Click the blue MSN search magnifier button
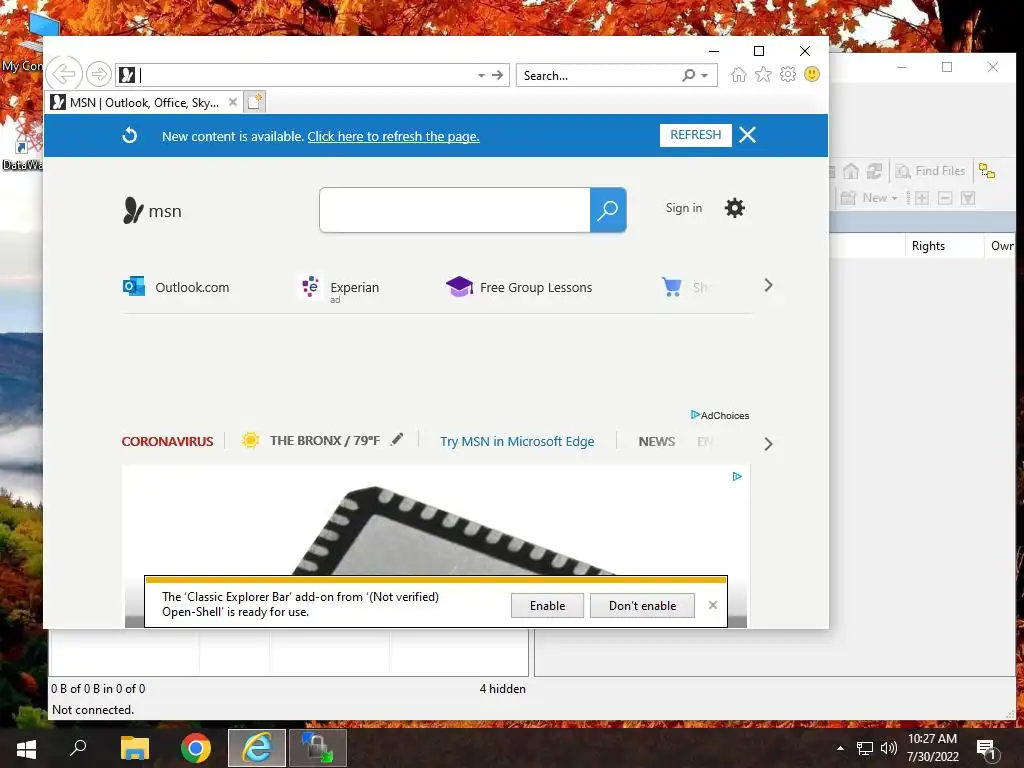 point(608,210)
